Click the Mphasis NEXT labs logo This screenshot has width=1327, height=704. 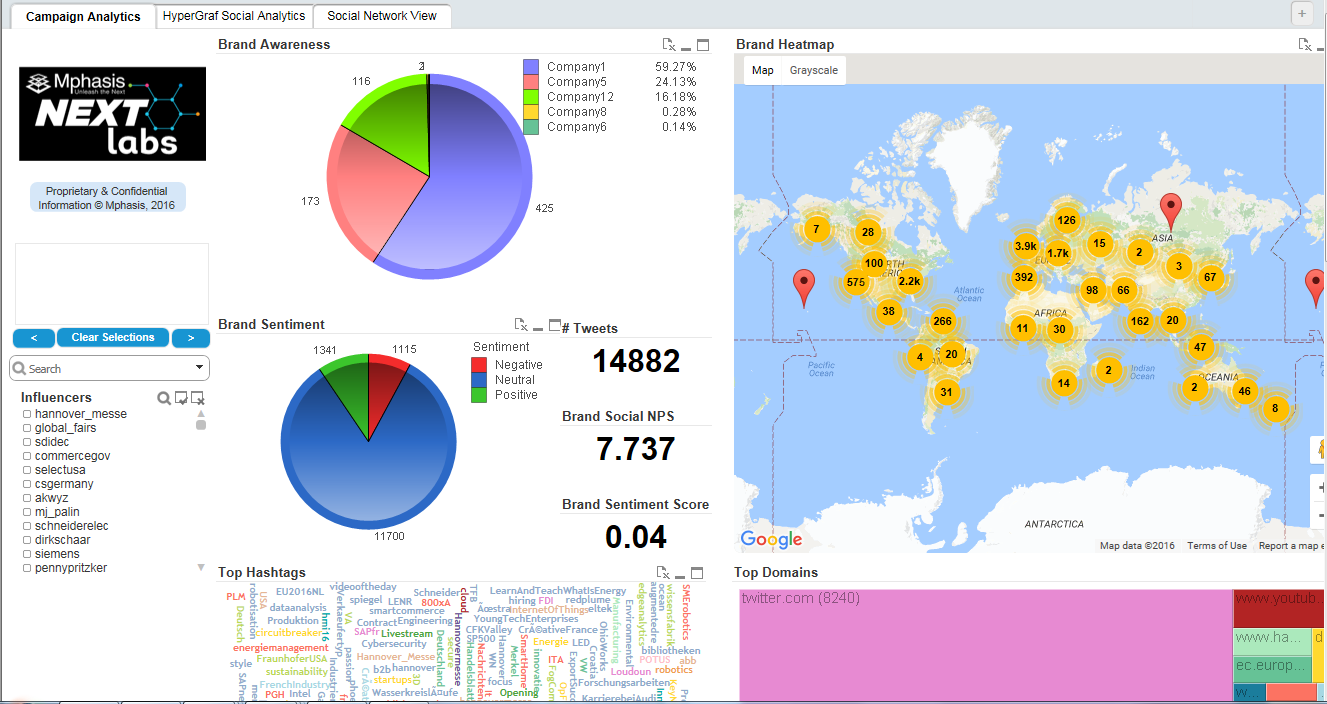click(x=112, y=113)
